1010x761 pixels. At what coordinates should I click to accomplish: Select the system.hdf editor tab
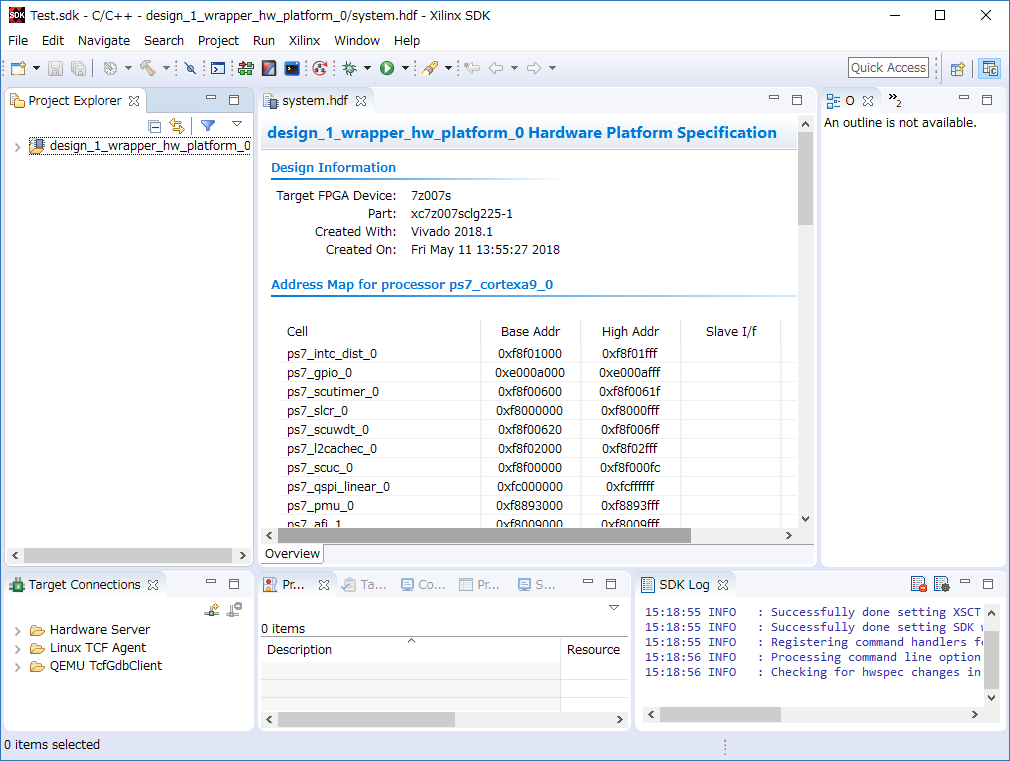[x=314, y=101]
